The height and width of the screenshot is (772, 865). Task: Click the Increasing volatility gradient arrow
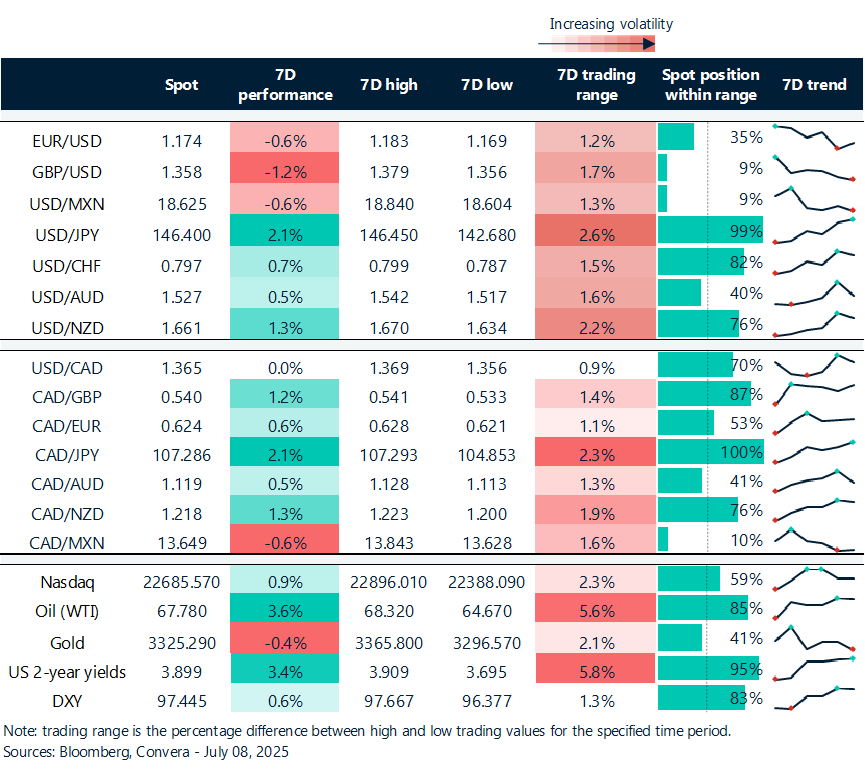coord(596,44)
